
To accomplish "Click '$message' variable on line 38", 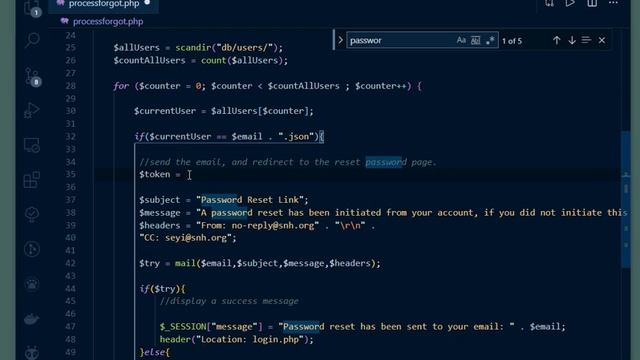I will pyautogui.click(x=160, y=213).
